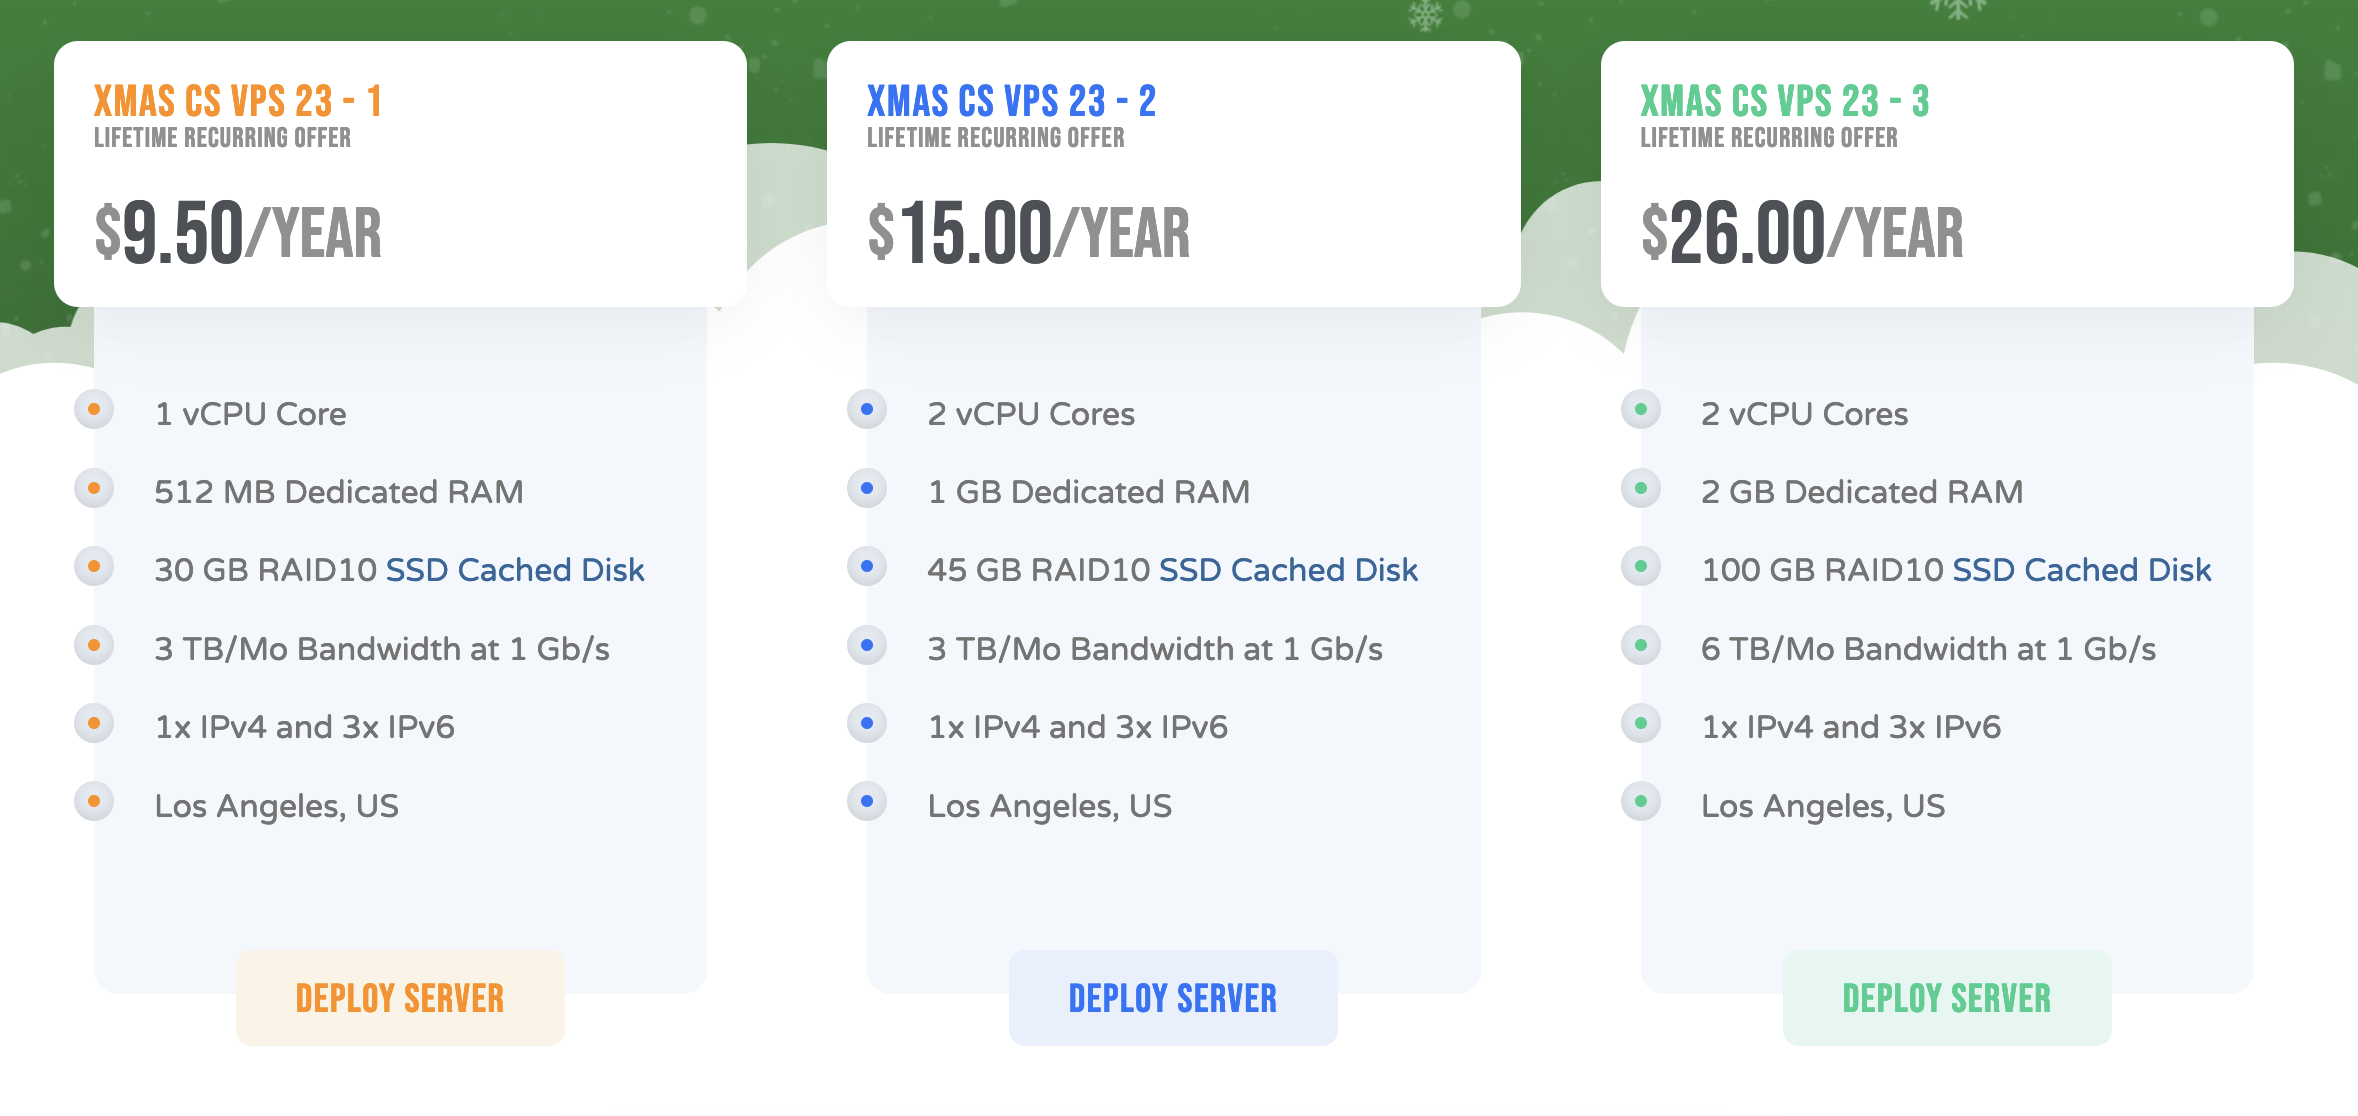Select the "XMAS CS VPS 23 - 1" plan title
Screen dimensions: 2358x1116
[x=238, y=101]
